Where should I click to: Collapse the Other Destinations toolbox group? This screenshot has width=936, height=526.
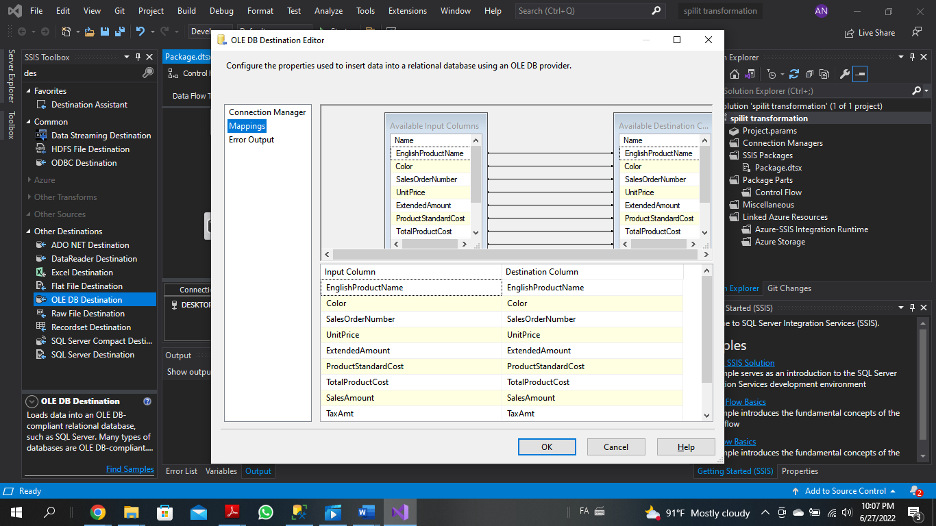[29, 231]
